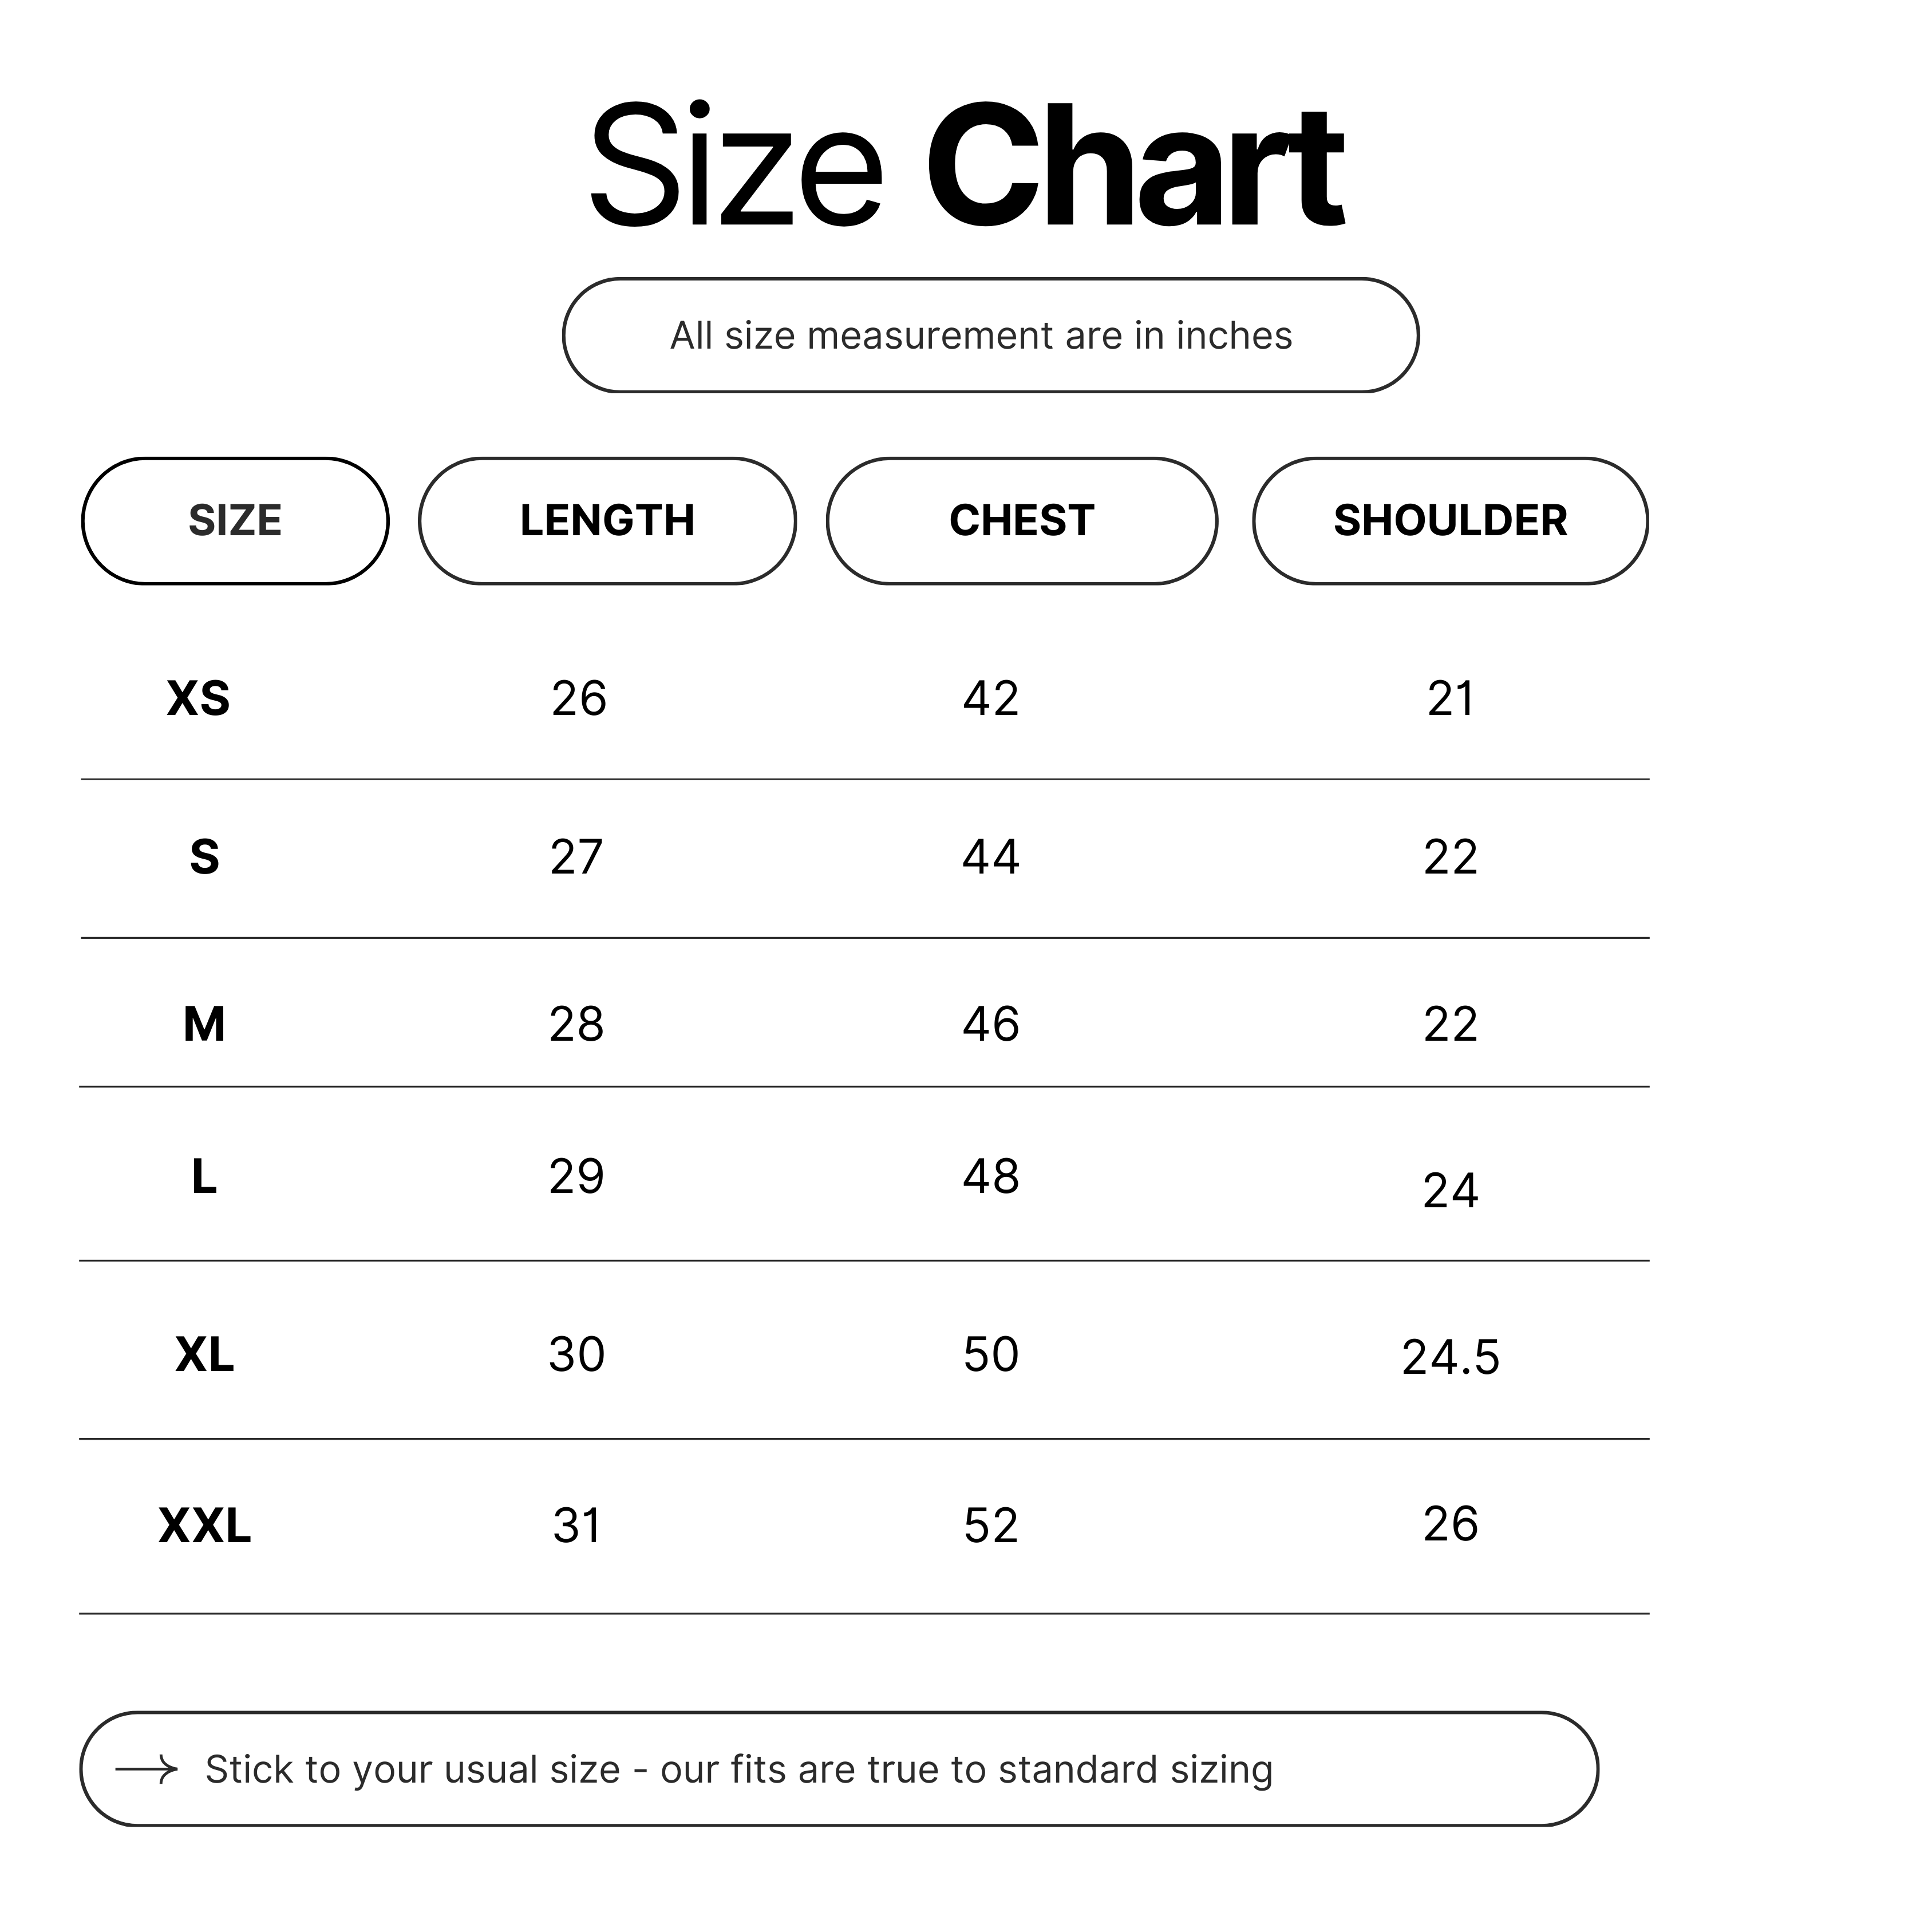Viewport: 1932px width, 1932px height.
Task: Pick the L size row label
Action: click(204, 1177)
